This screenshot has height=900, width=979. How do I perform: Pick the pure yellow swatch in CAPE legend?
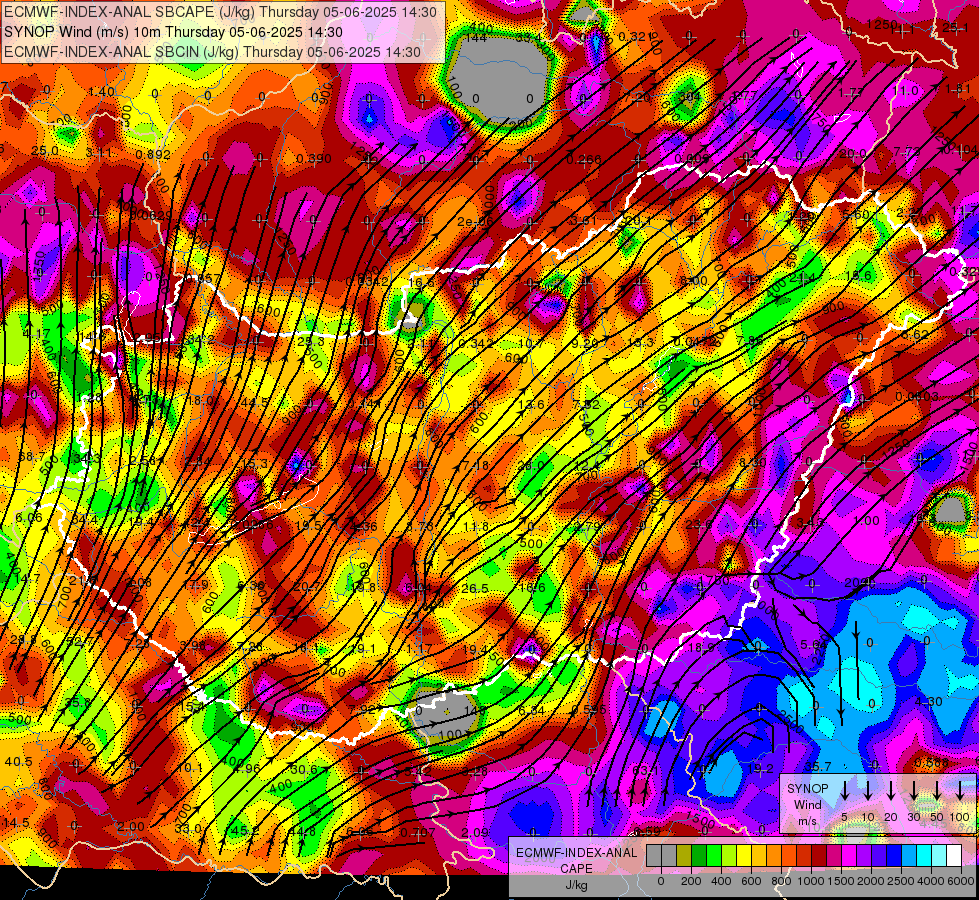(745, 856)
